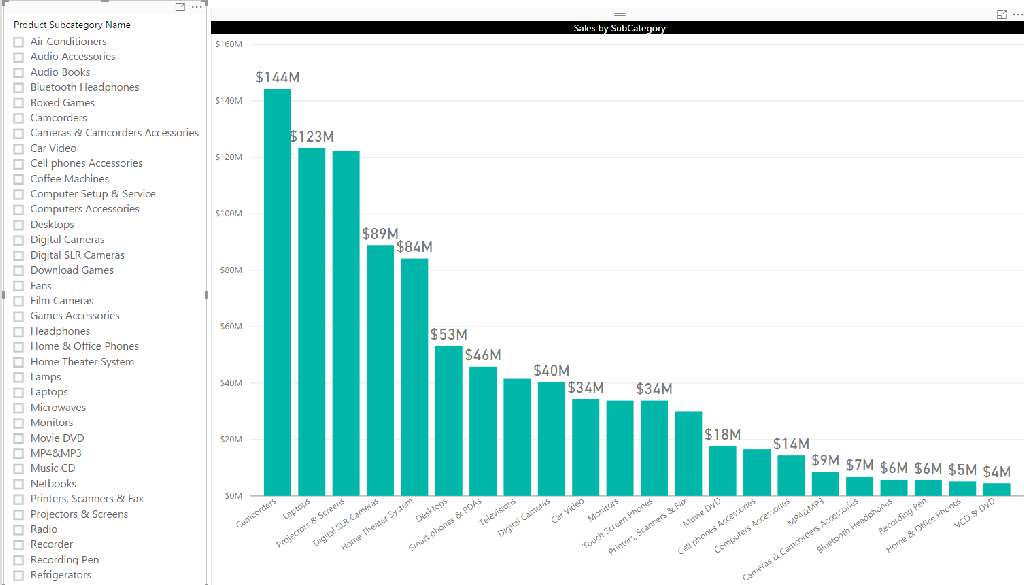Select the Camcorders $144M bar
Viewport: 1024px width, 585px height.
pos(278,292)
